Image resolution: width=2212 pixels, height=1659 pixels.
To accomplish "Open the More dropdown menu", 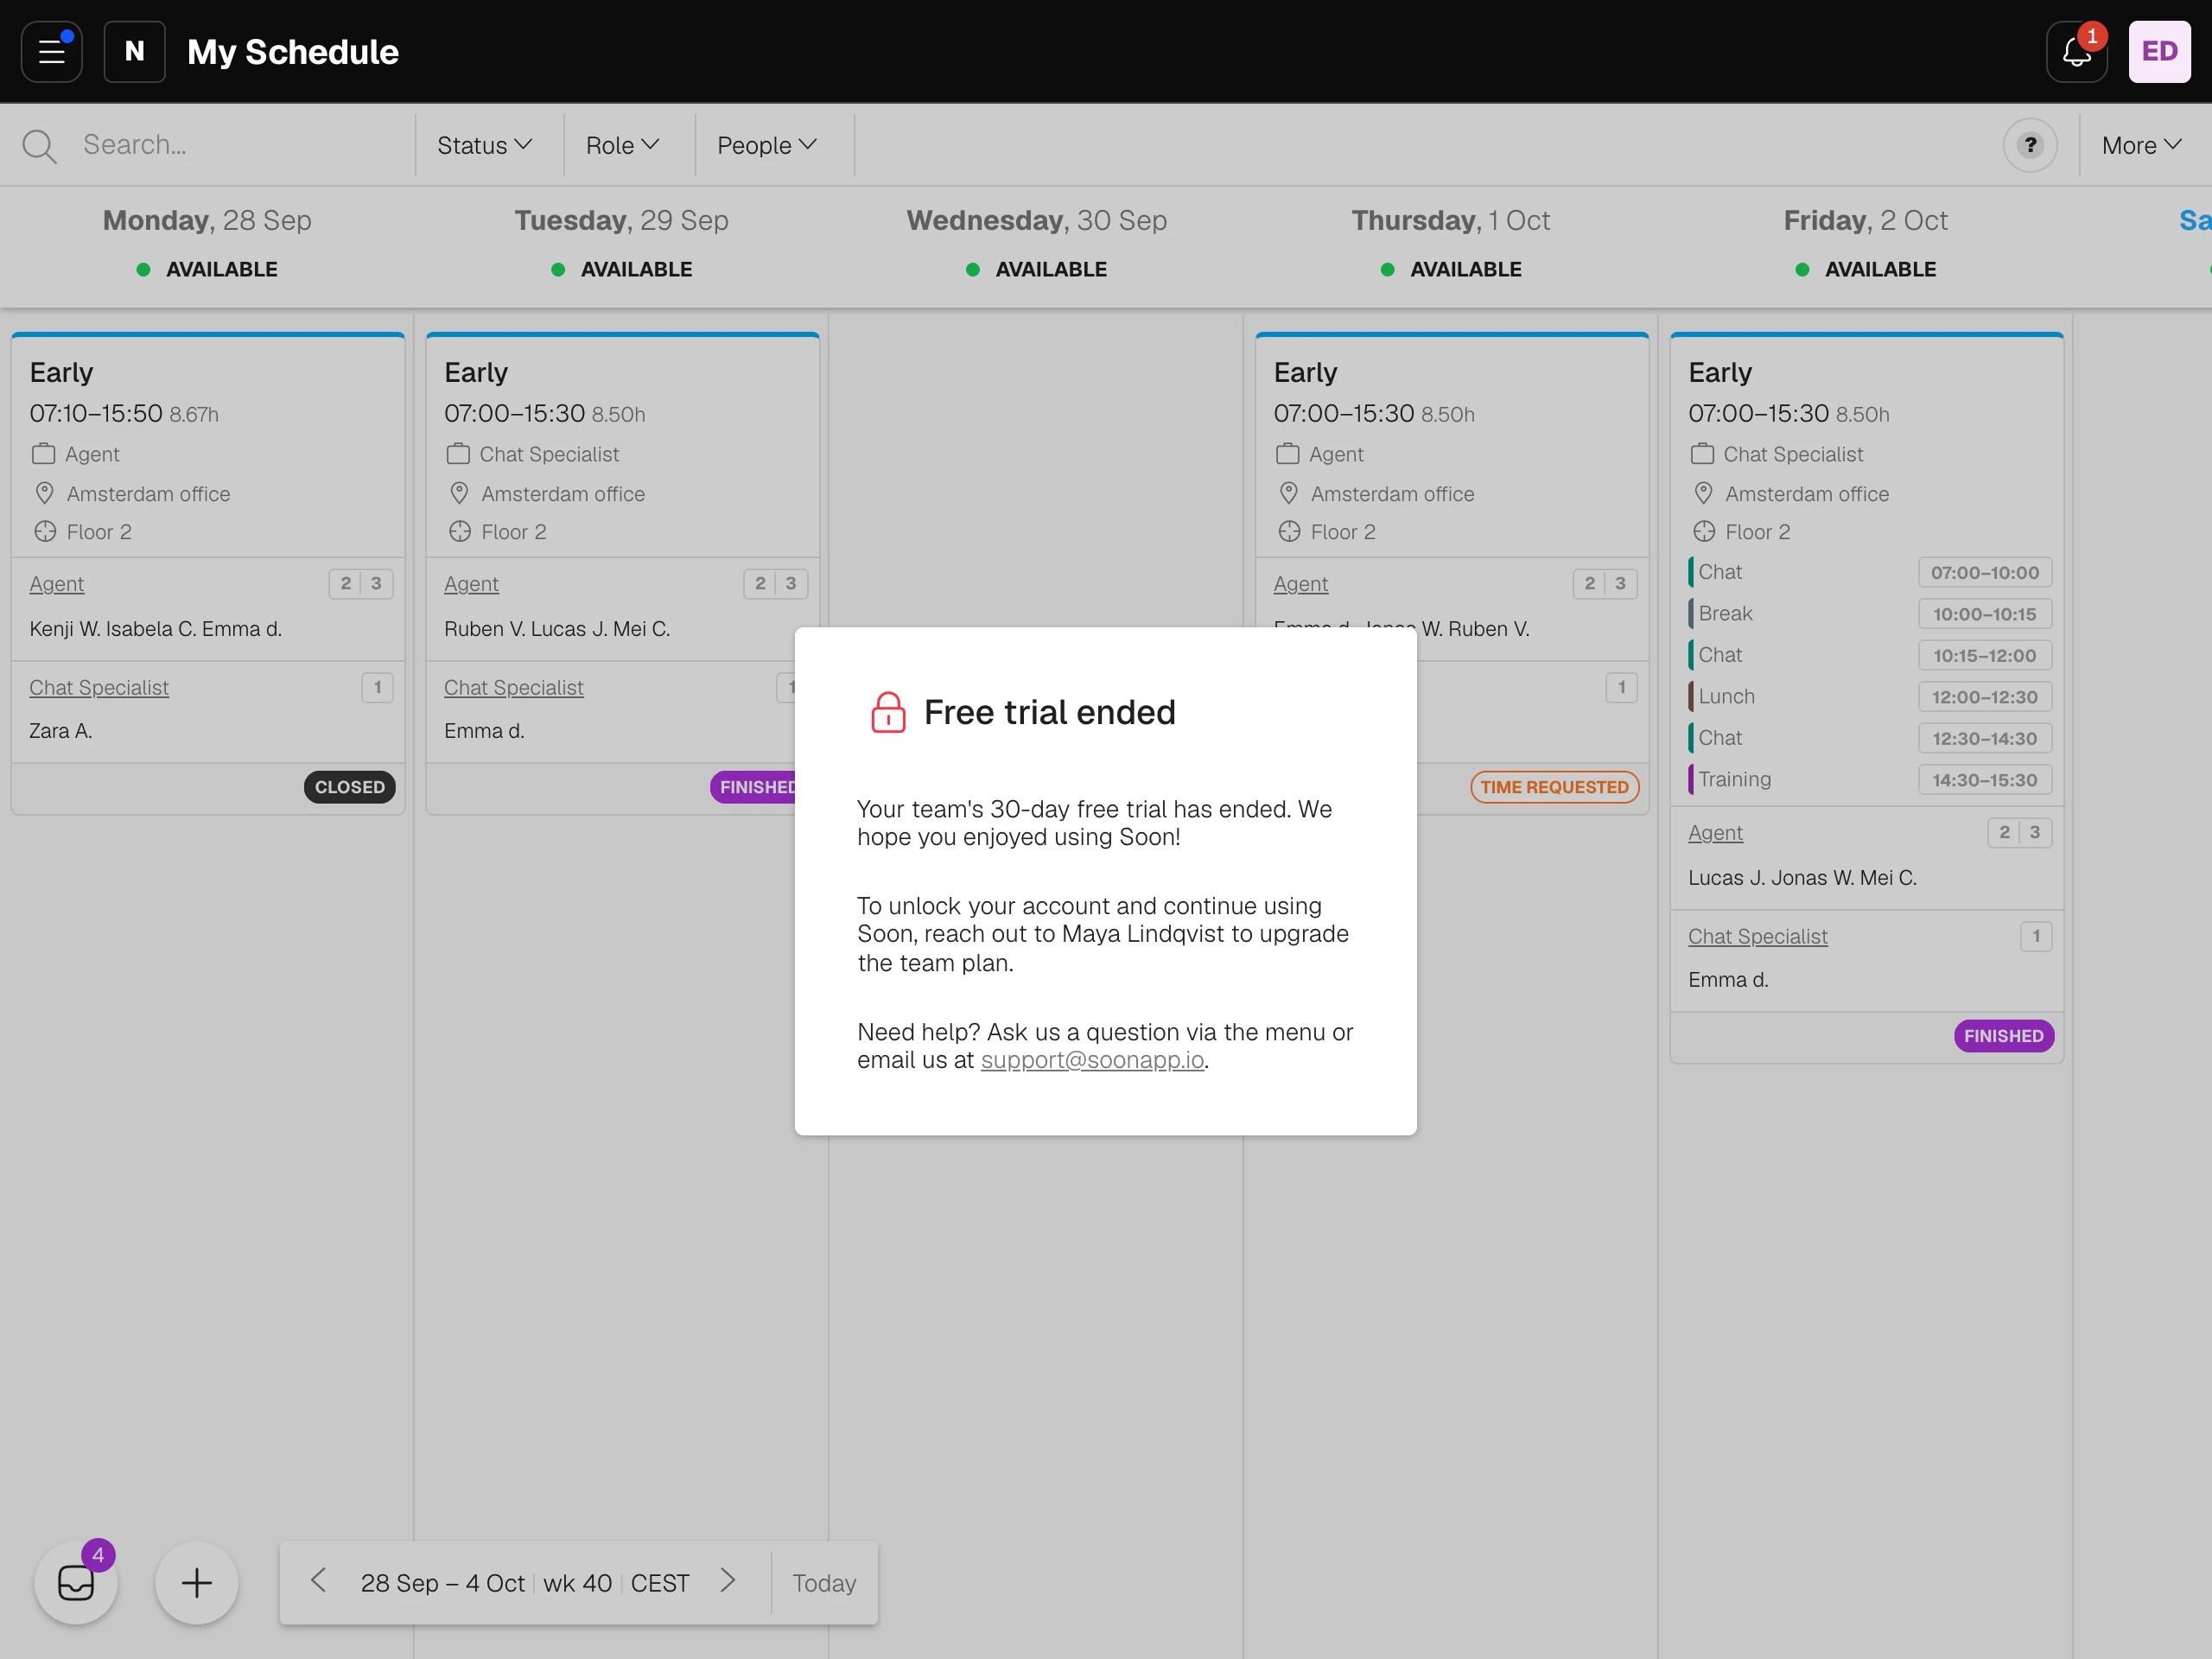I will pos(2141,145).
